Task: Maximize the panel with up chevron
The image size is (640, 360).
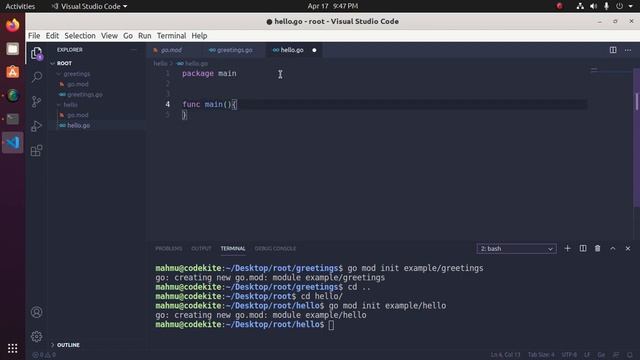Action: [613, 248]
